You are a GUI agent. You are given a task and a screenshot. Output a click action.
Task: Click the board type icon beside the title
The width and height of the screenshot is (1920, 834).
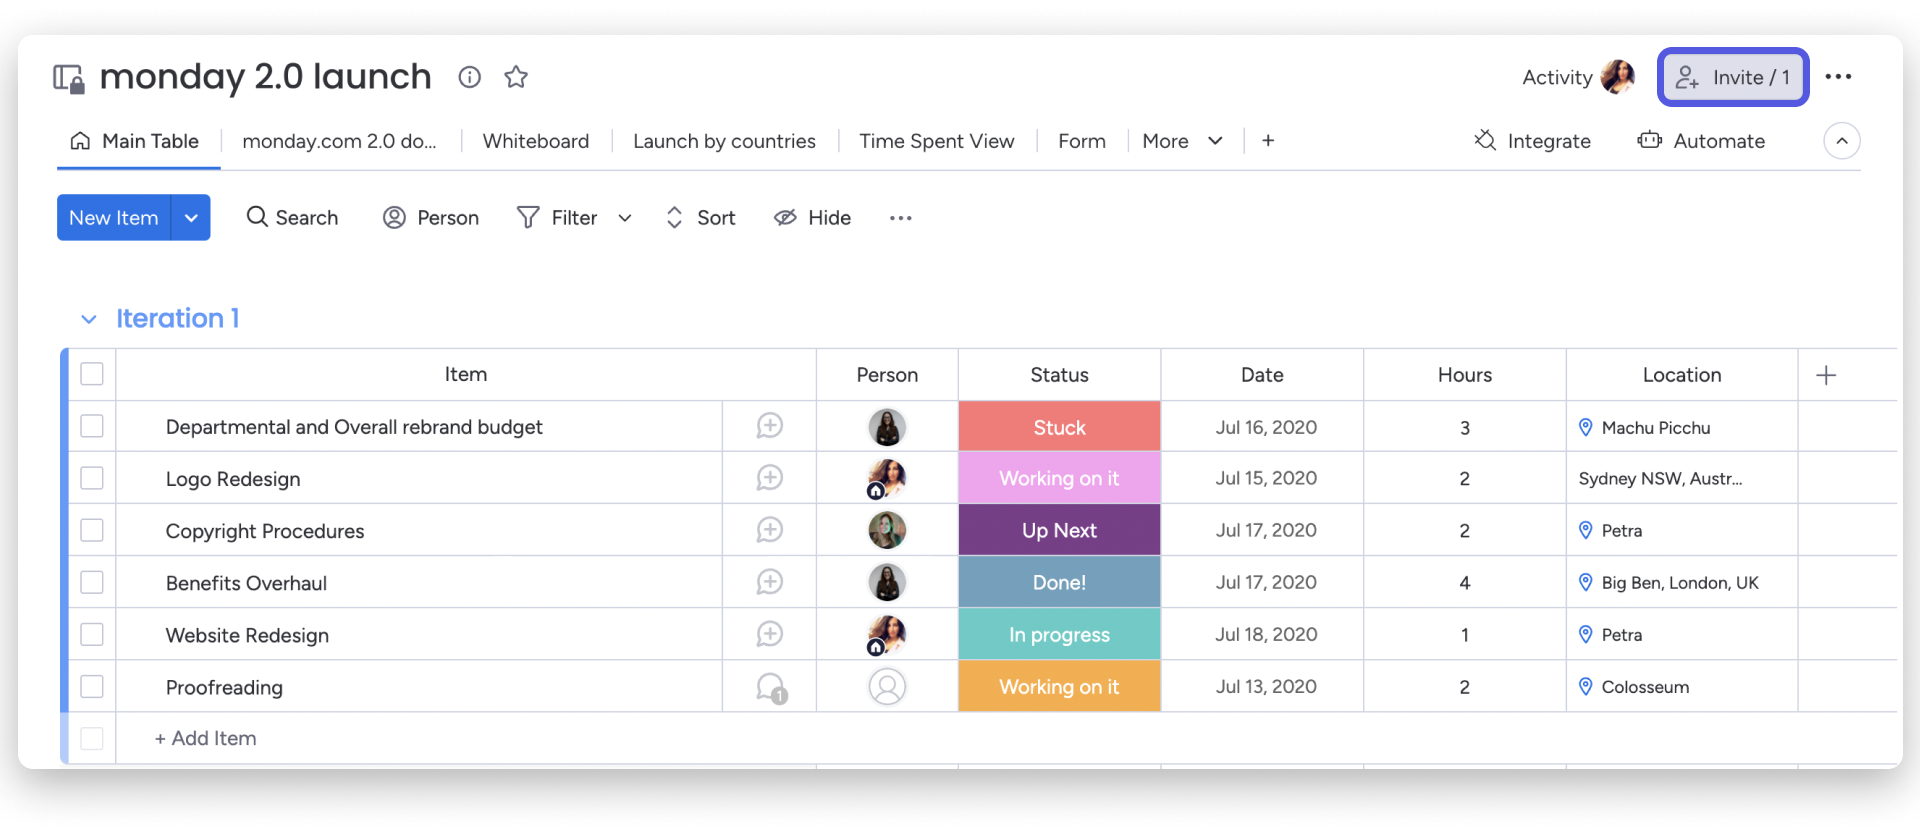pos(68,78)
